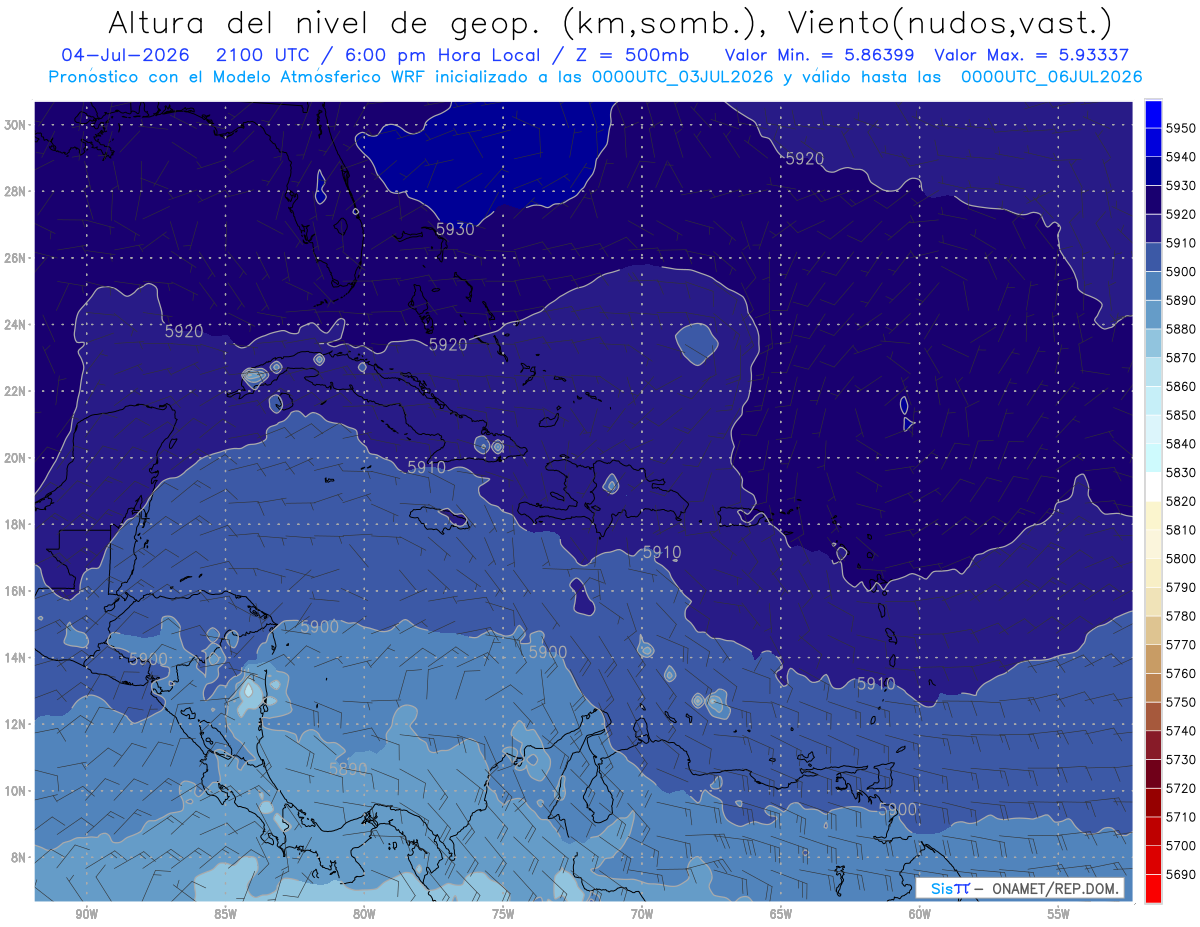
Task: Click the '5870' colorbar value
Action: pos(1181,358)
